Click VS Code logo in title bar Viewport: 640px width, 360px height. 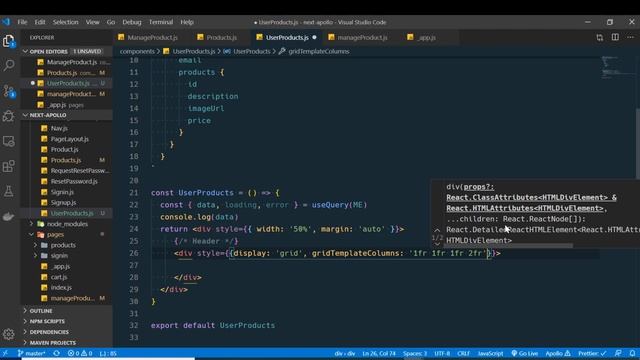pyautogui.click(x=6, y=22)
